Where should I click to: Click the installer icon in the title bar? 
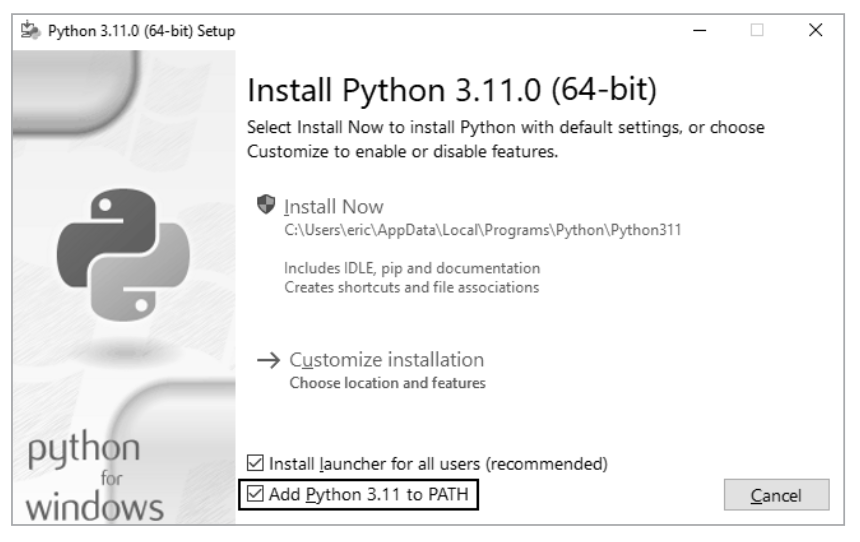(26, 31)
